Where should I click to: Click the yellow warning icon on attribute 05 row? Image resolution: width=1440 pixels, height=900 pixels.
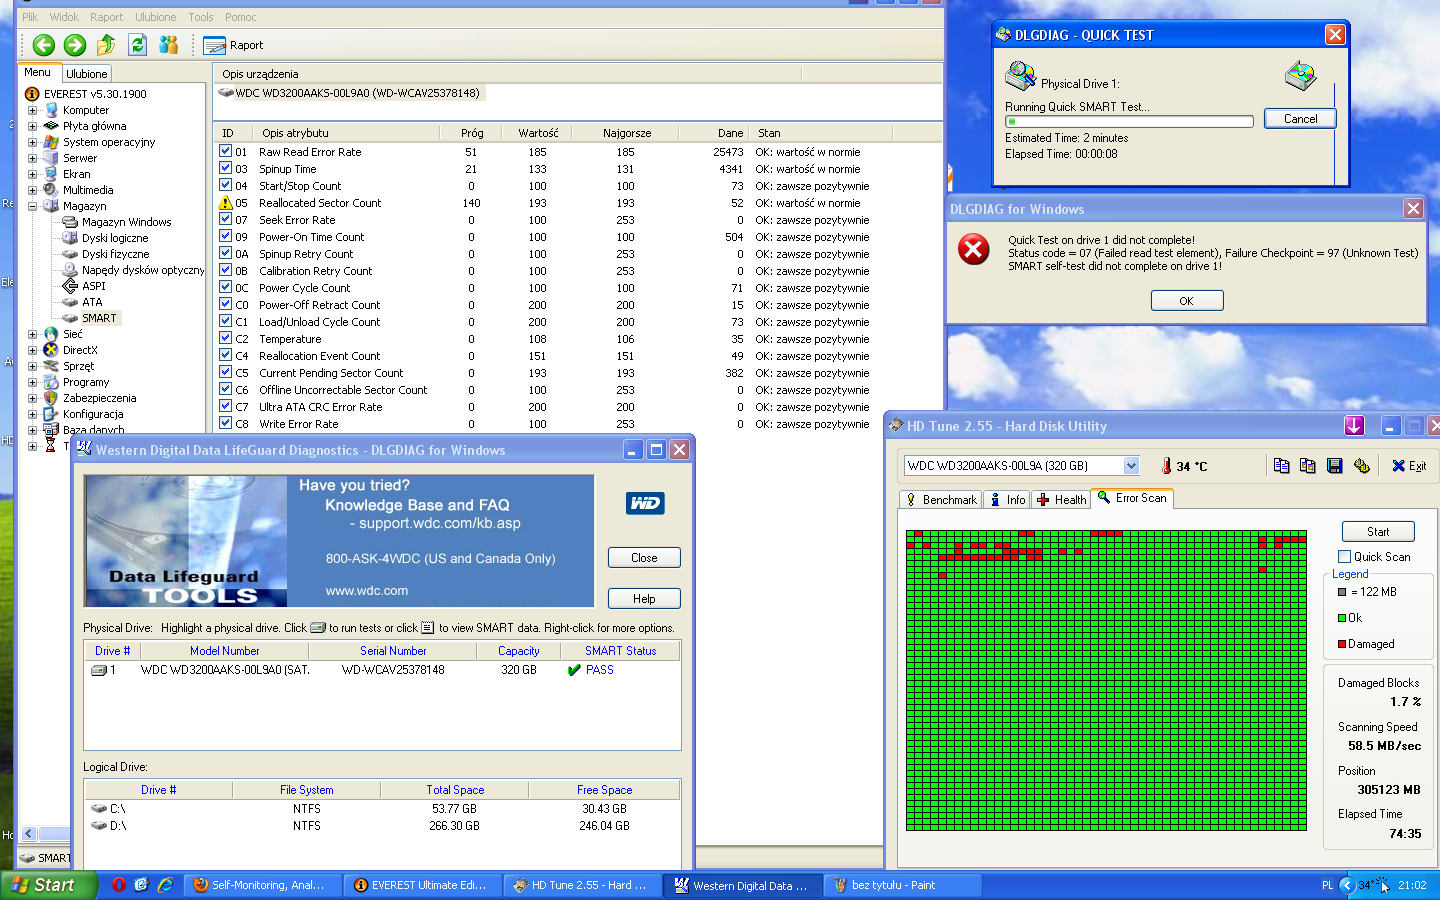click(226, 203)
